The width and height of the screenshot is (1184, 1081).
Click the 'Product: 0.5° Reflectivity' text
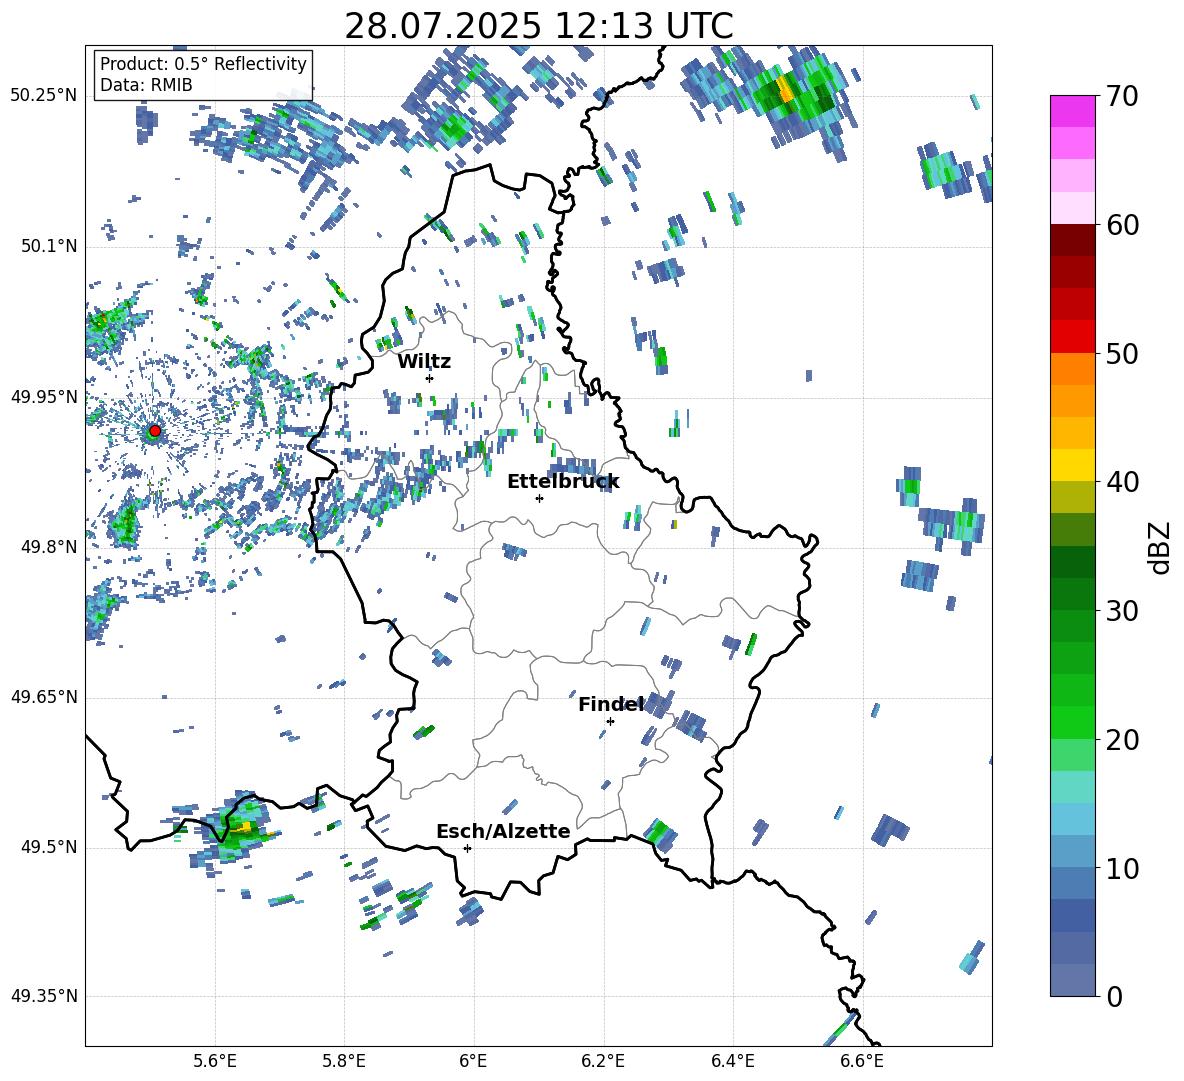203,64
